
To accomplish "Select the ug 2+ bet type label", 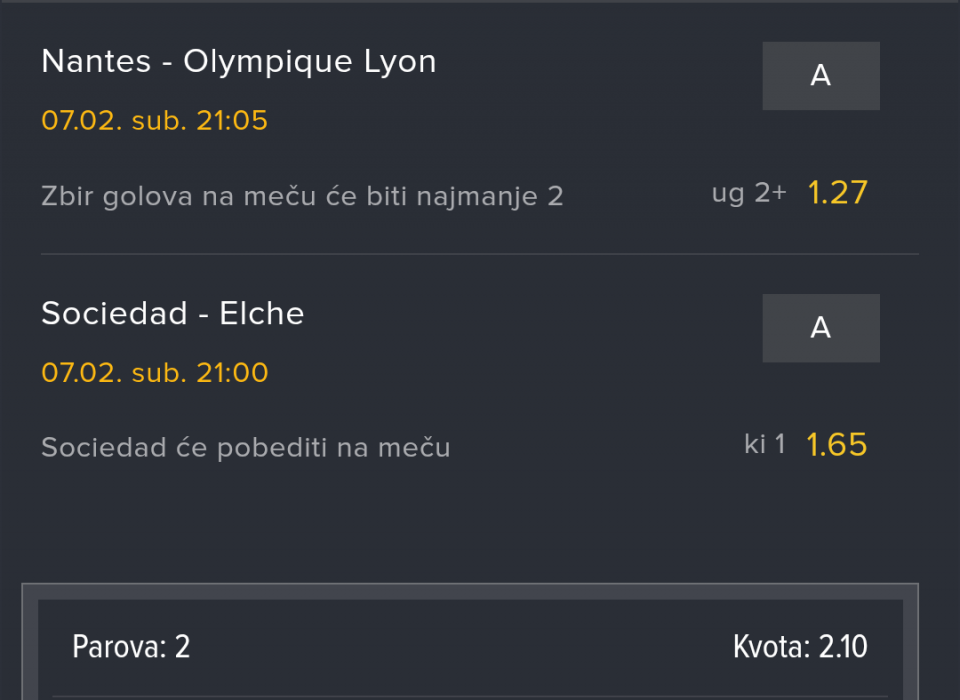I will pyautogui.click(x=748, y=193).
